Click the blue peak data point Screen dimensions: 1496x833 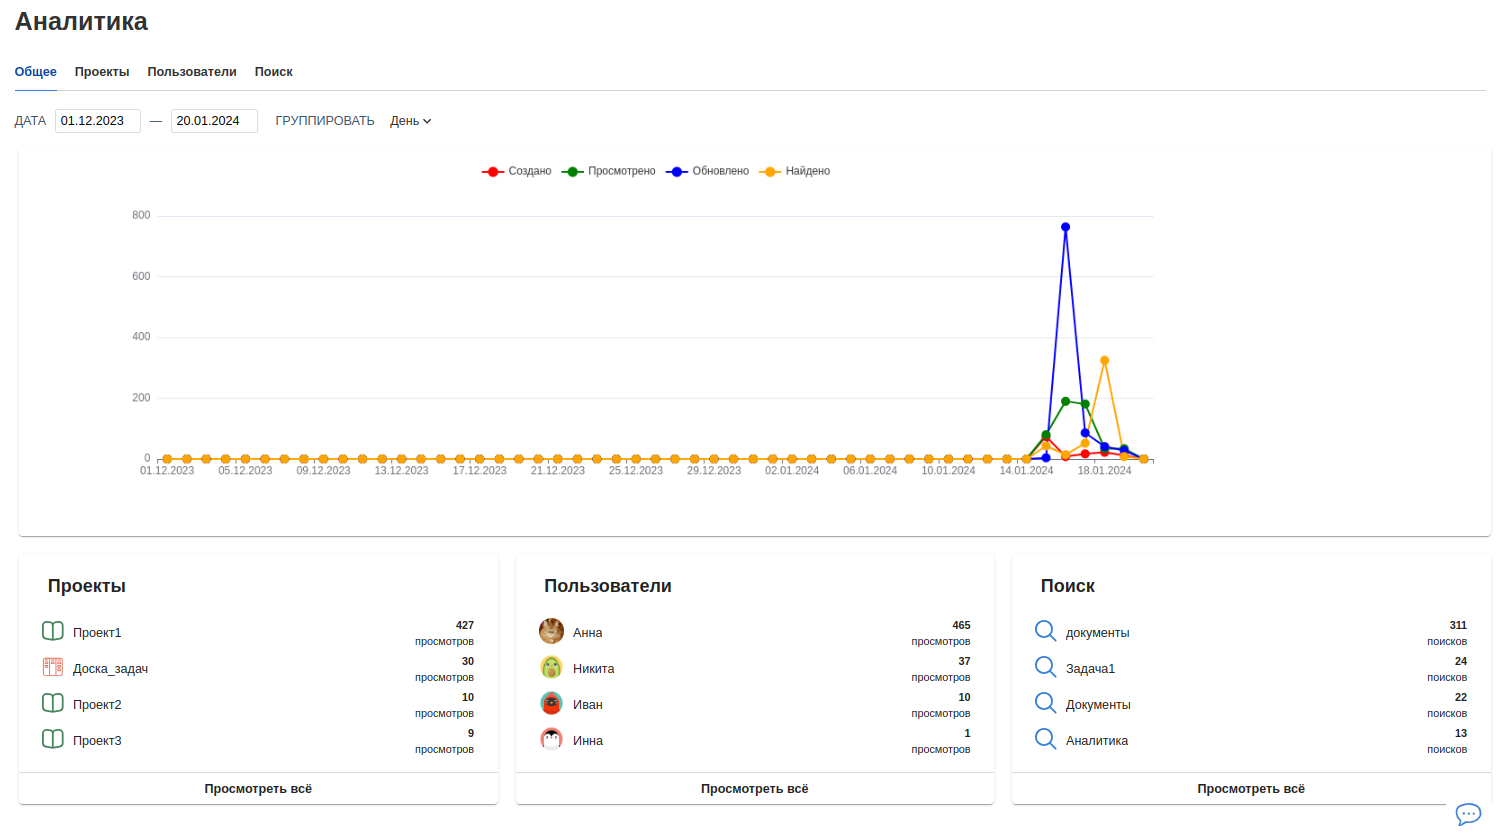[1066, 227]
